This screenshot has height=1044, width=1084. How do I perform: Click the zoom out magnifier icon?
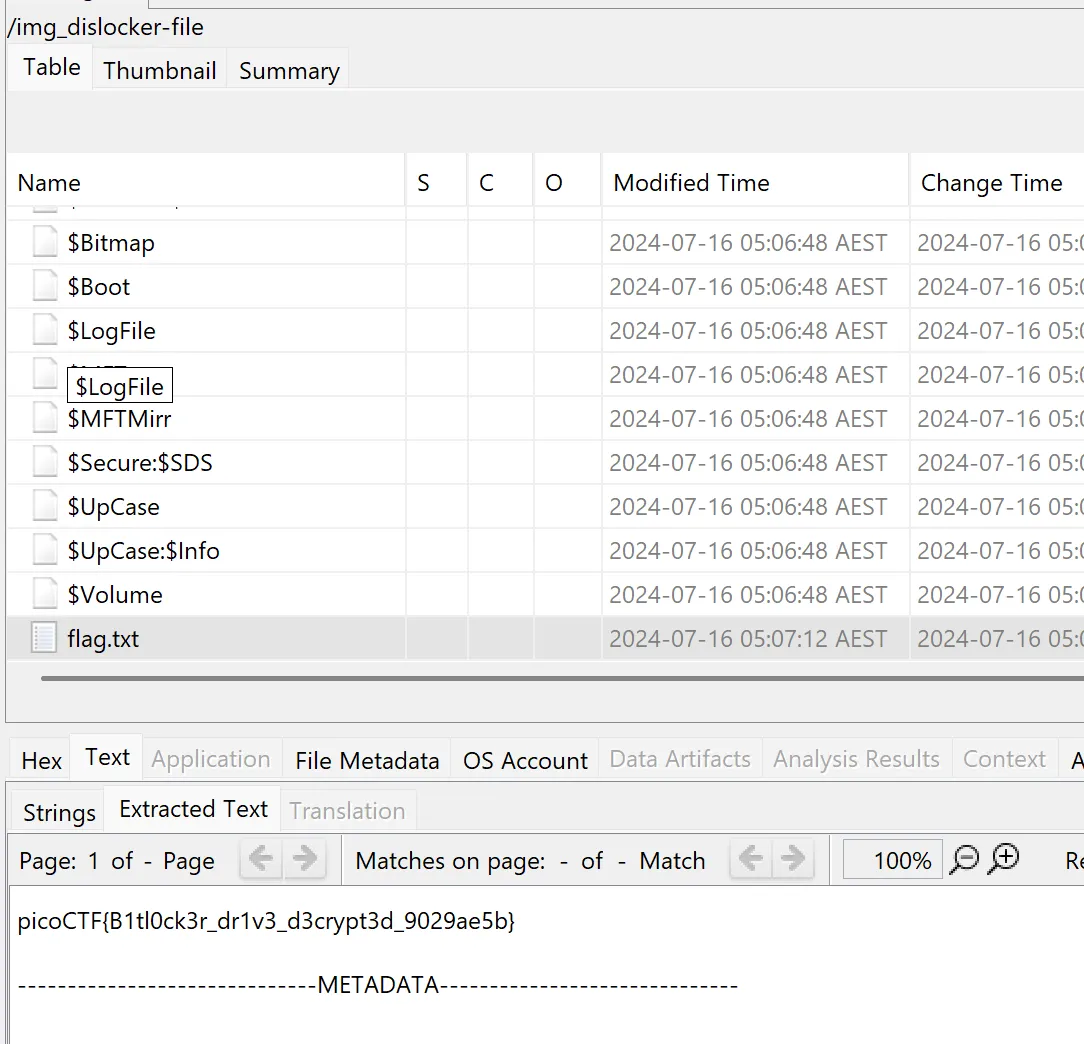[x=965, y=860]
